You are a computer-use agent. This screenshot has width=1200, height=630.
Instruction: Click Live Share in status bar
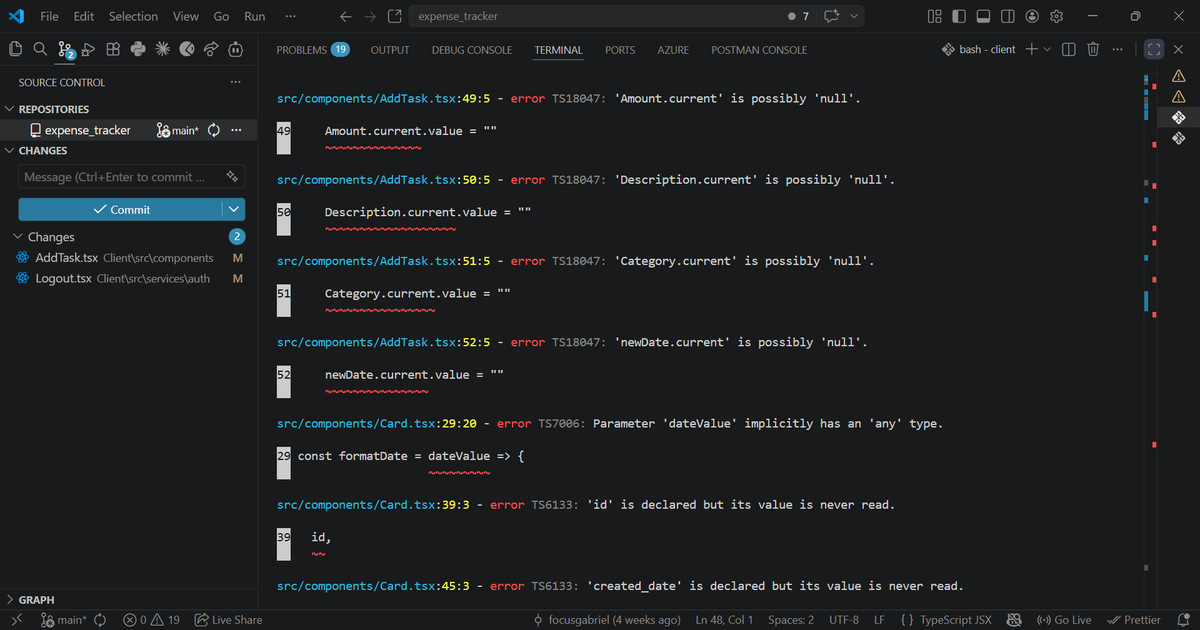[x=228, y=620]
